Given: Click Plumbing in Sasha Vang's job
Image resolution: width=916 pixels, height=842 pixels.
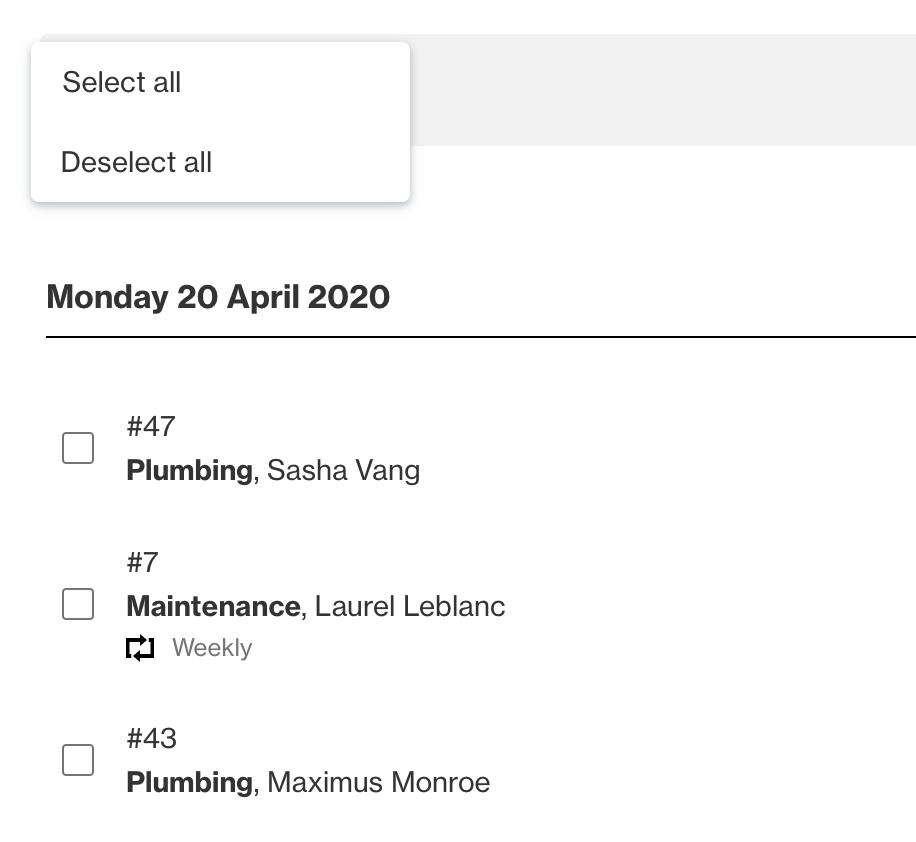Looking at the screenshot, I should click(189, 470).
